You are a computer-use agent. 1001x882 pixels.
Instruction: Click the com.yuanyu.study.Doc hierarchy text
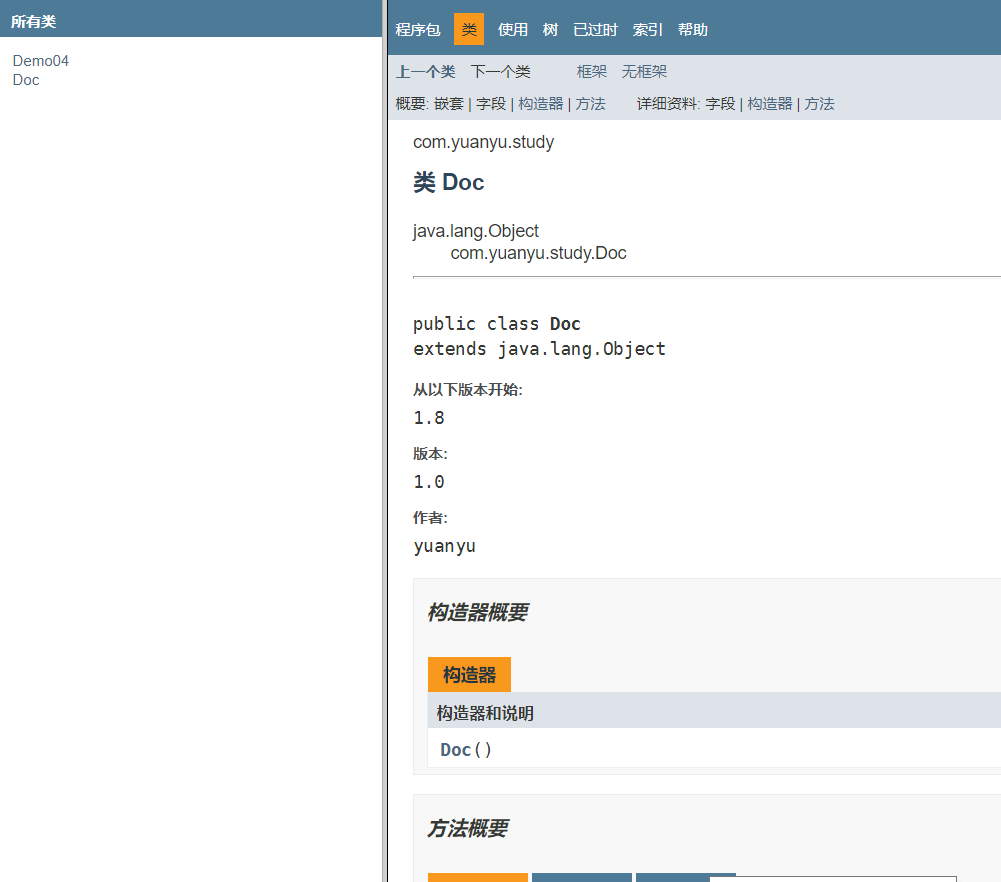point(538,253)
